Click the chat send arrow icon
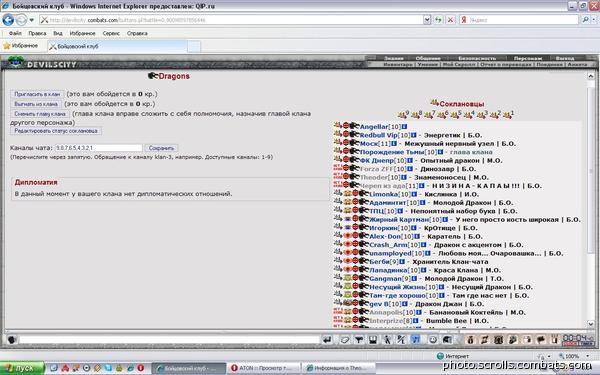Image resolution: width=600 pixels, height=375 pixels. pos(327,340)
